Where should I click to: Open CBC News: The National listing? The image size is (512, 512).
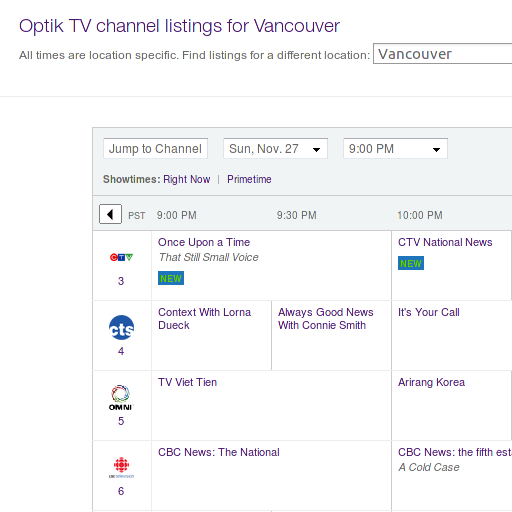click(219, 452)
